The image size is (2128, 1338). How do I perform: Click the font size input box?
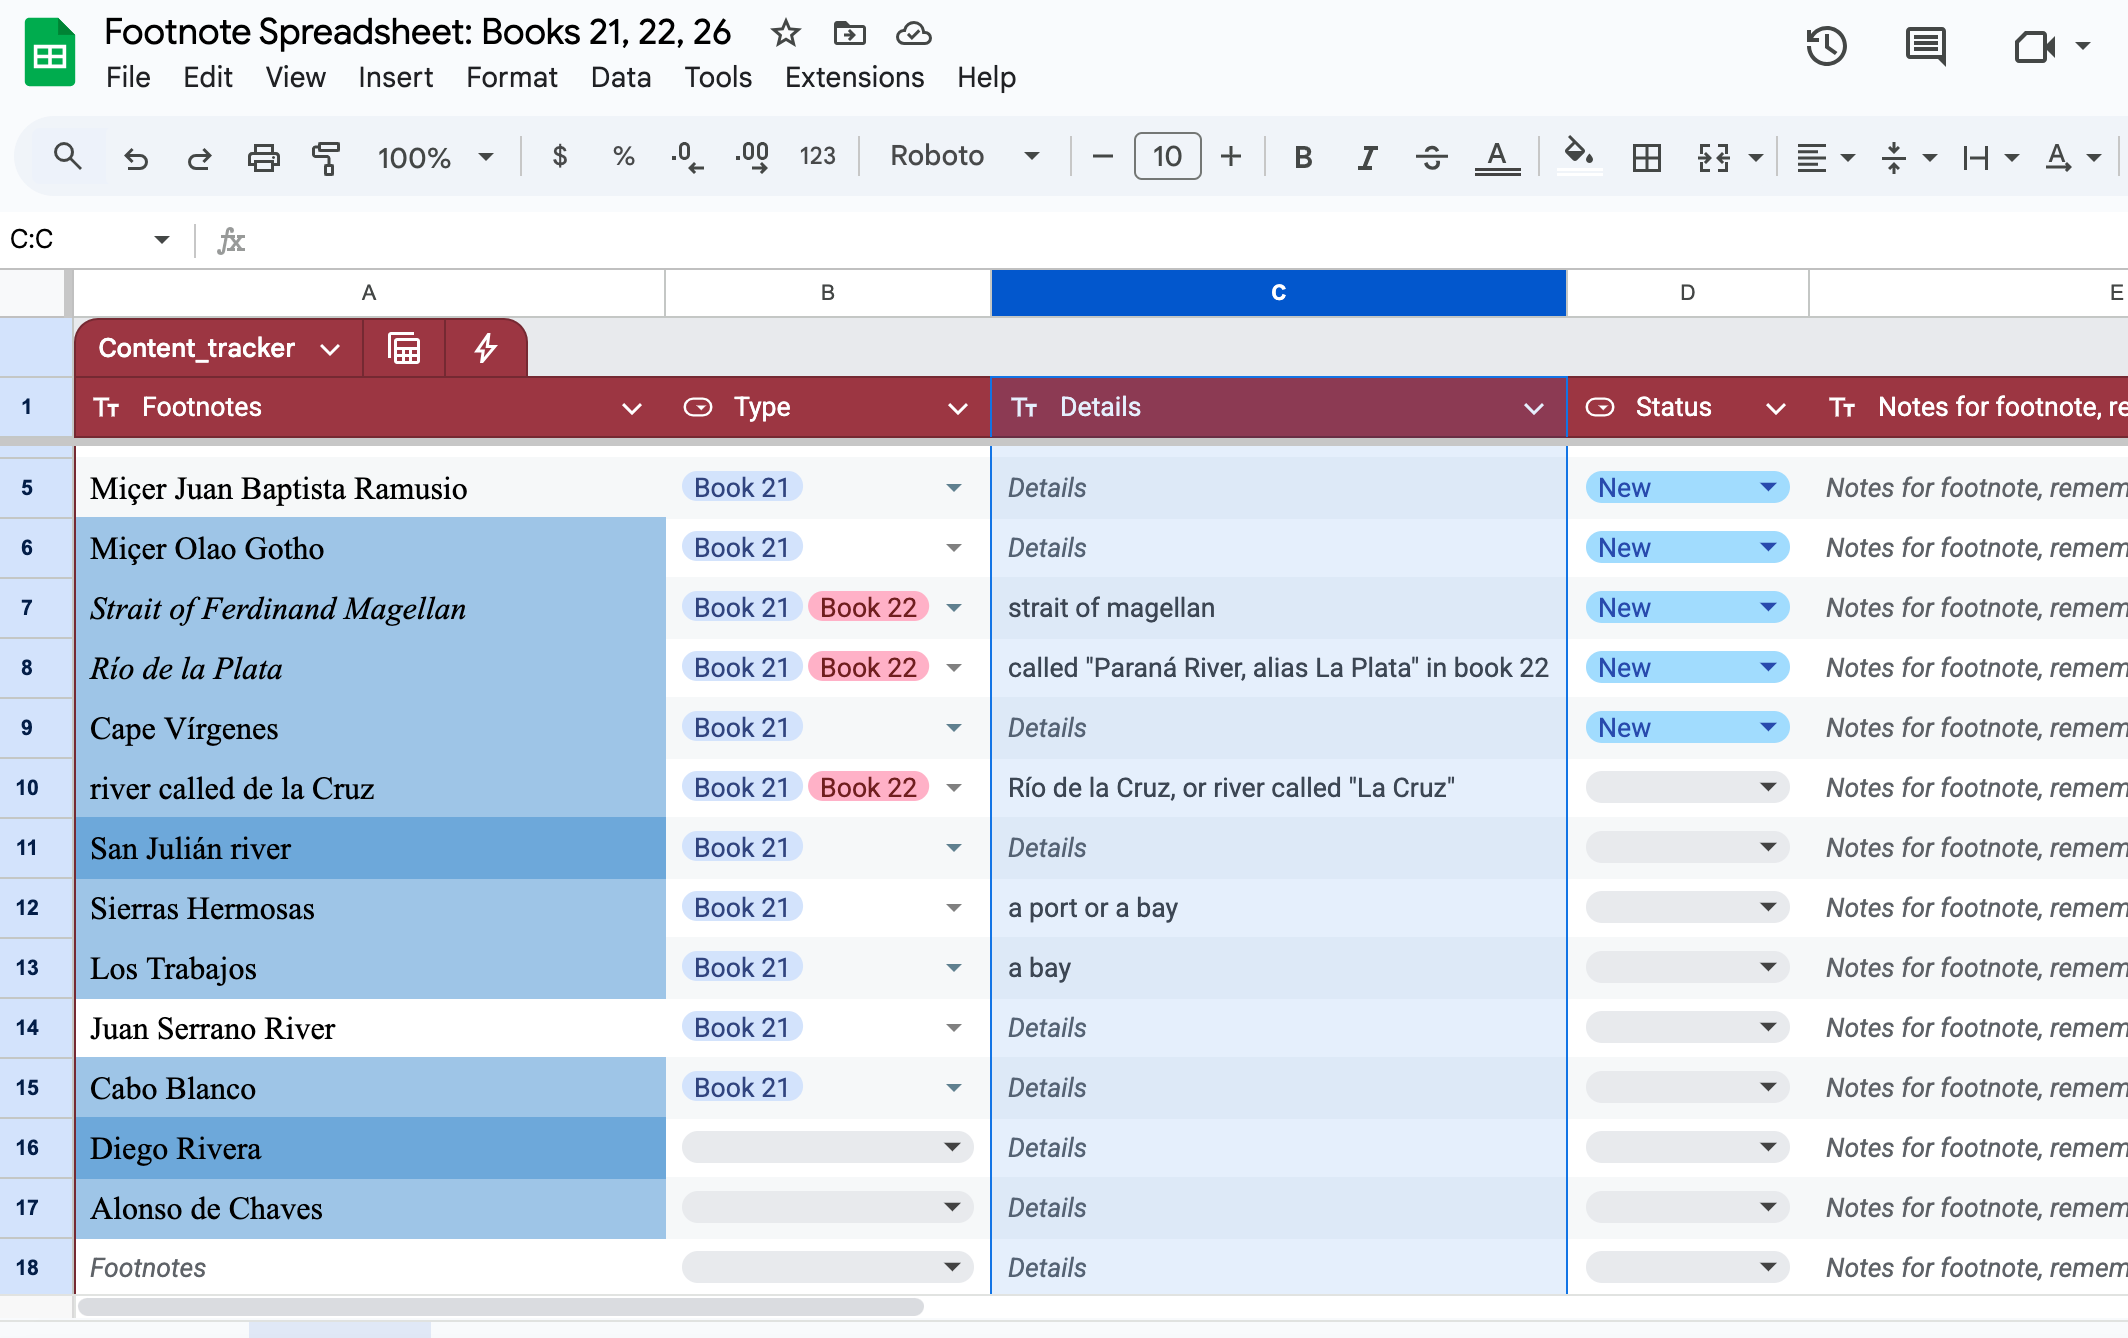1167,156
